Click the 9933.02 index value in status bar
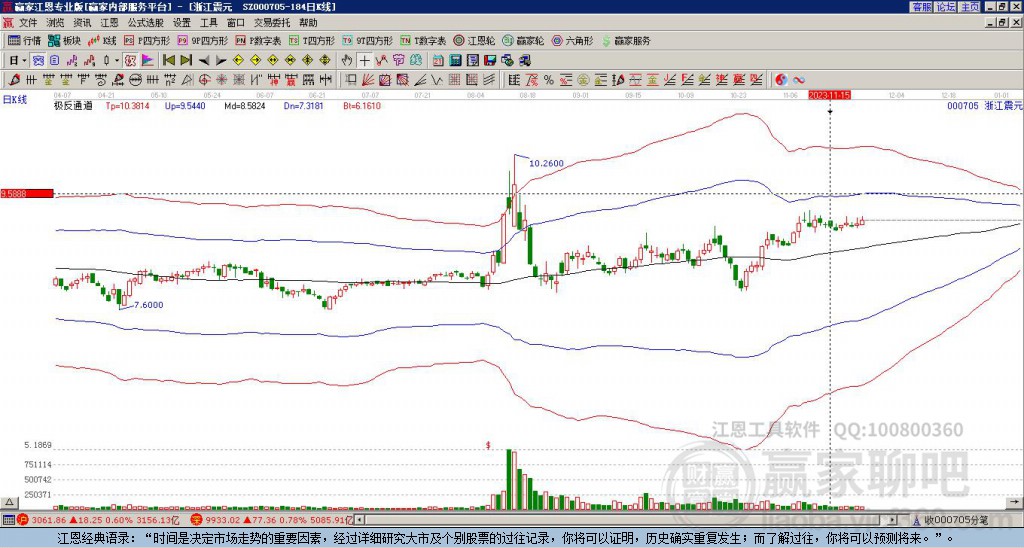The width and height of the screenshot is (1024, 548). coord(222,520)
